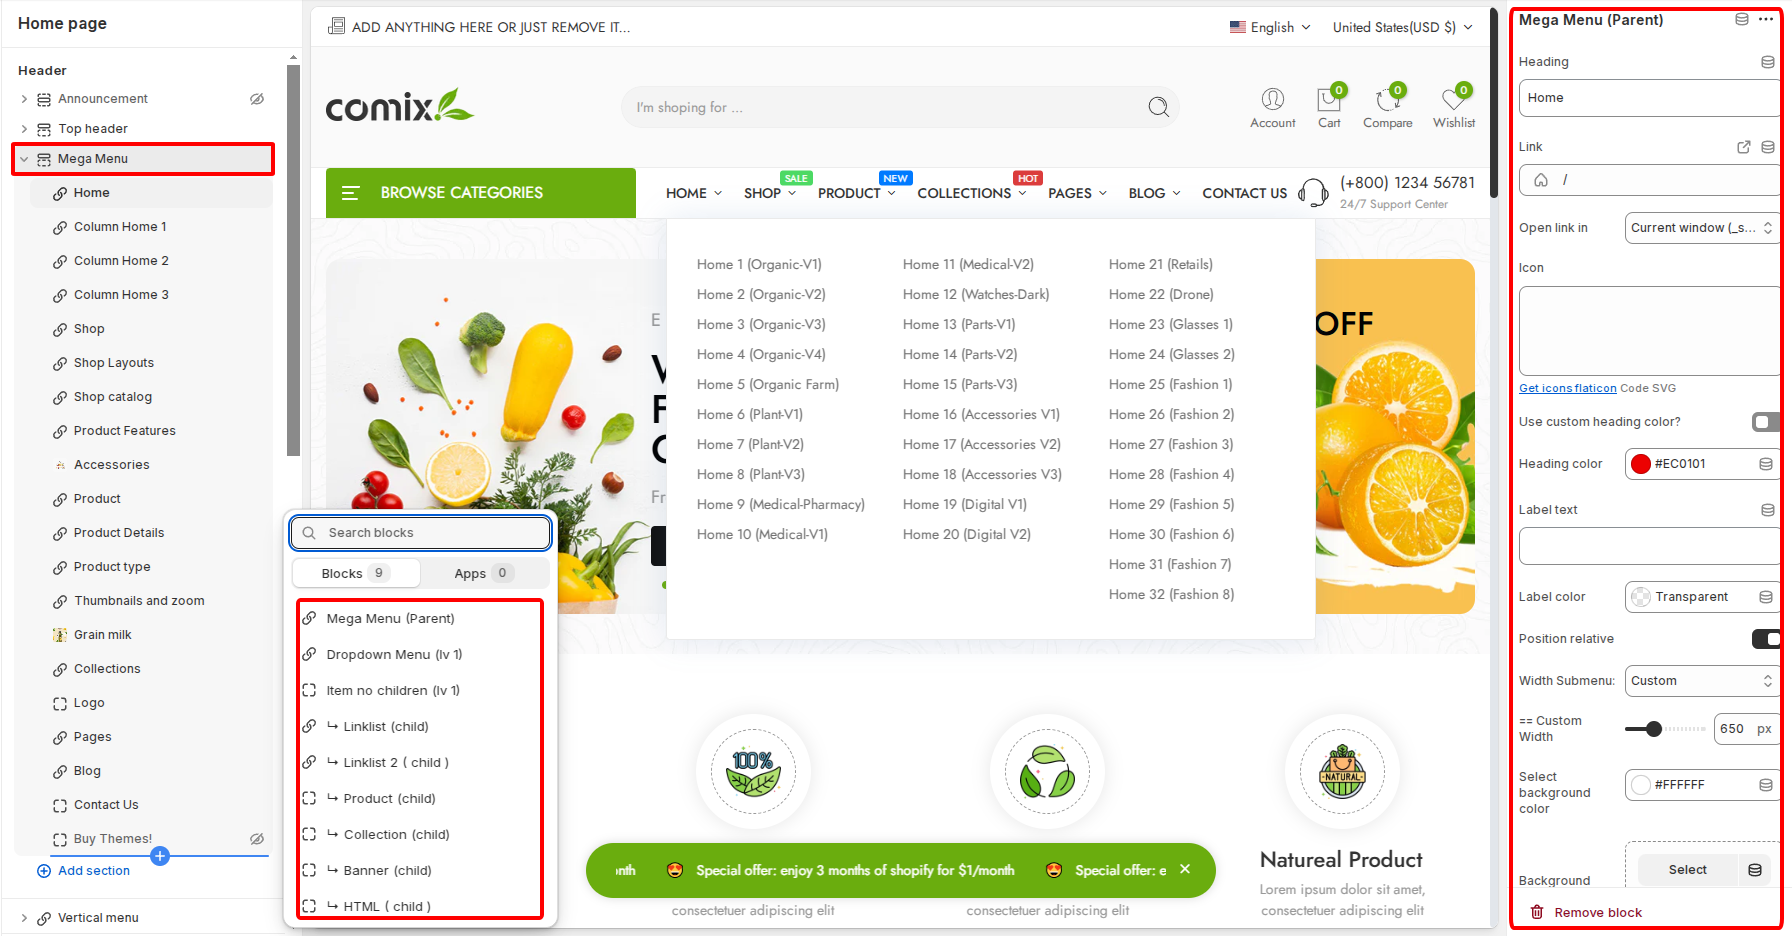Click the Compare icon
The image size is (1792, 936).
coord(1386,100)
